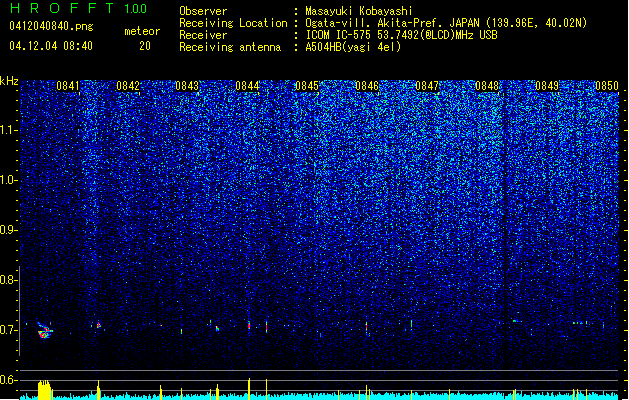Viewport: 629px width, 400px height.
Task: Select the ICOM IC-575 53.7492 MHz receiver text
Action: click(x=401, y=35)
